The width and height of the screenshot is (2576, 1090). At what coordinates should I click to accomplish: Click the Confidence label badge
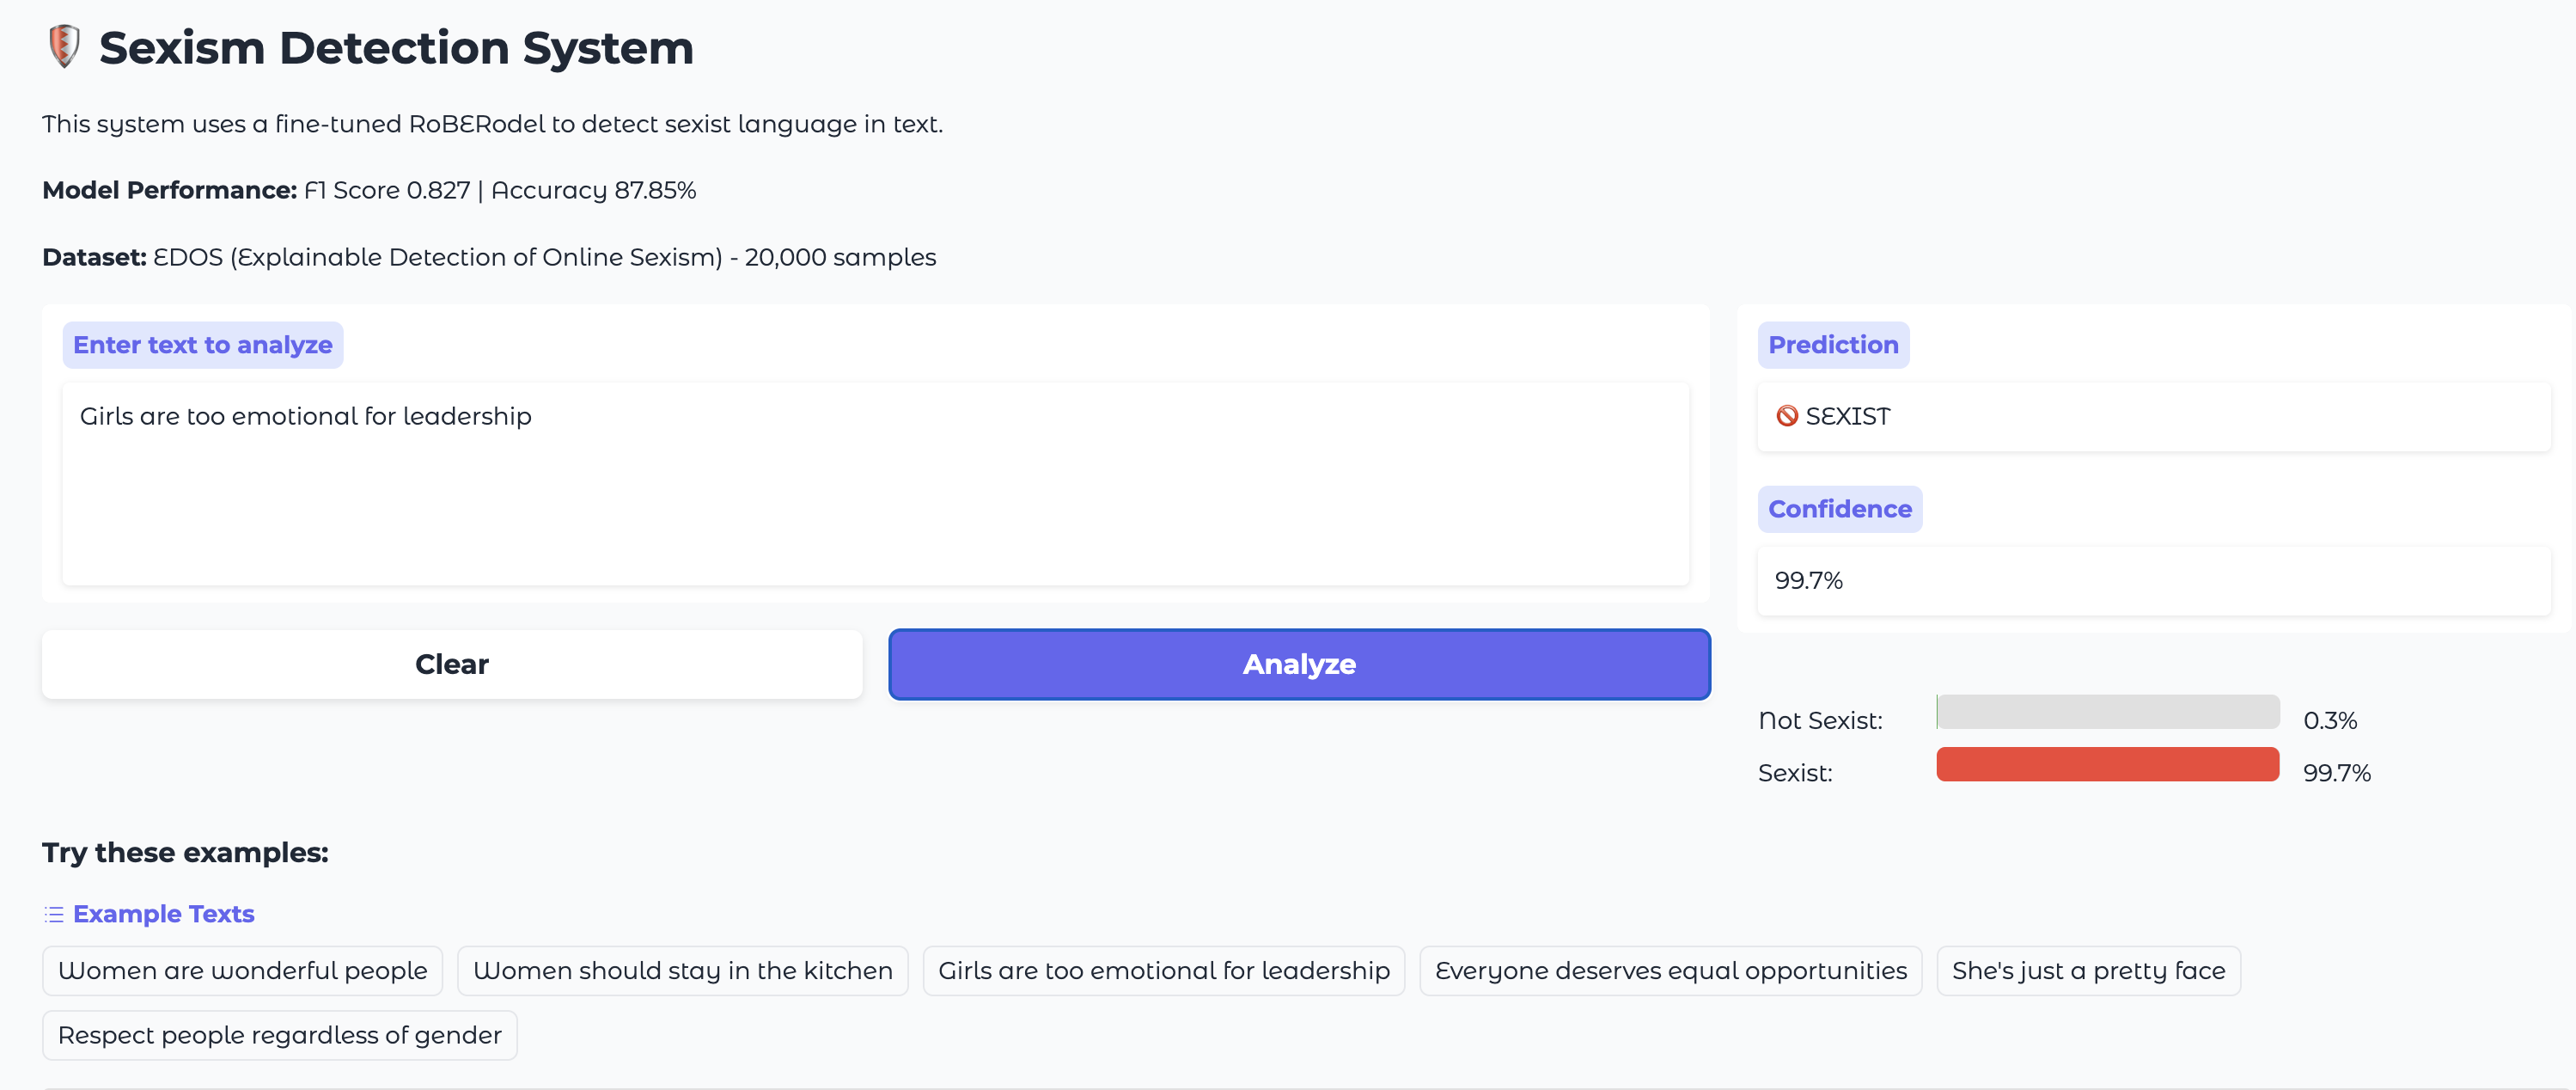1840,508
